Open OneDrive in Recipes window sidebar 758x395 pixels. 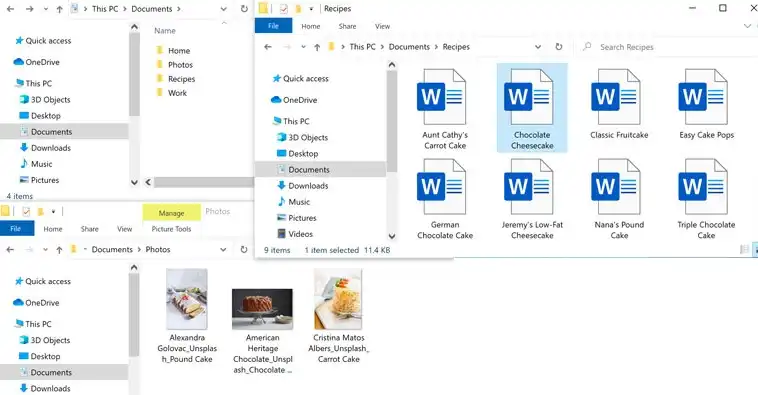tap(294, 100)
